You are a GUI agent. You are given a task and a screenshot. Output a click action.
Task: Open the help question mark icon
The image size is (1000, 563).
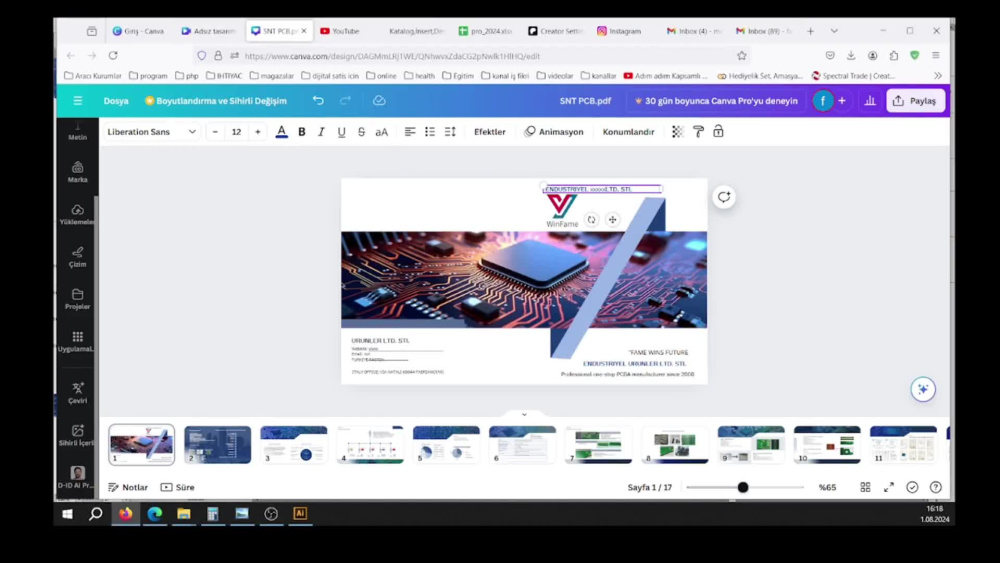pos(936,487)
